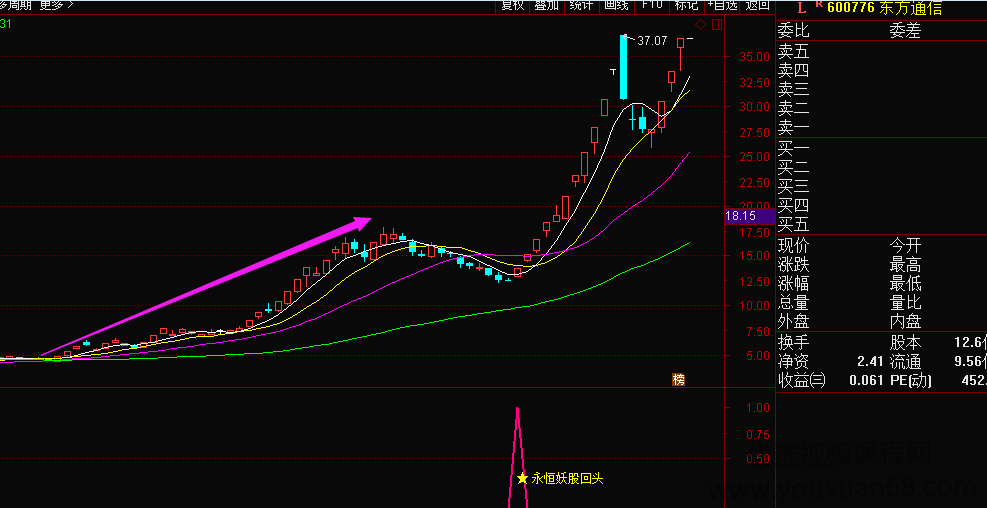Open the F10 company info tab
This screenshot has width=987, height=508.
click(x=652, y=5)
